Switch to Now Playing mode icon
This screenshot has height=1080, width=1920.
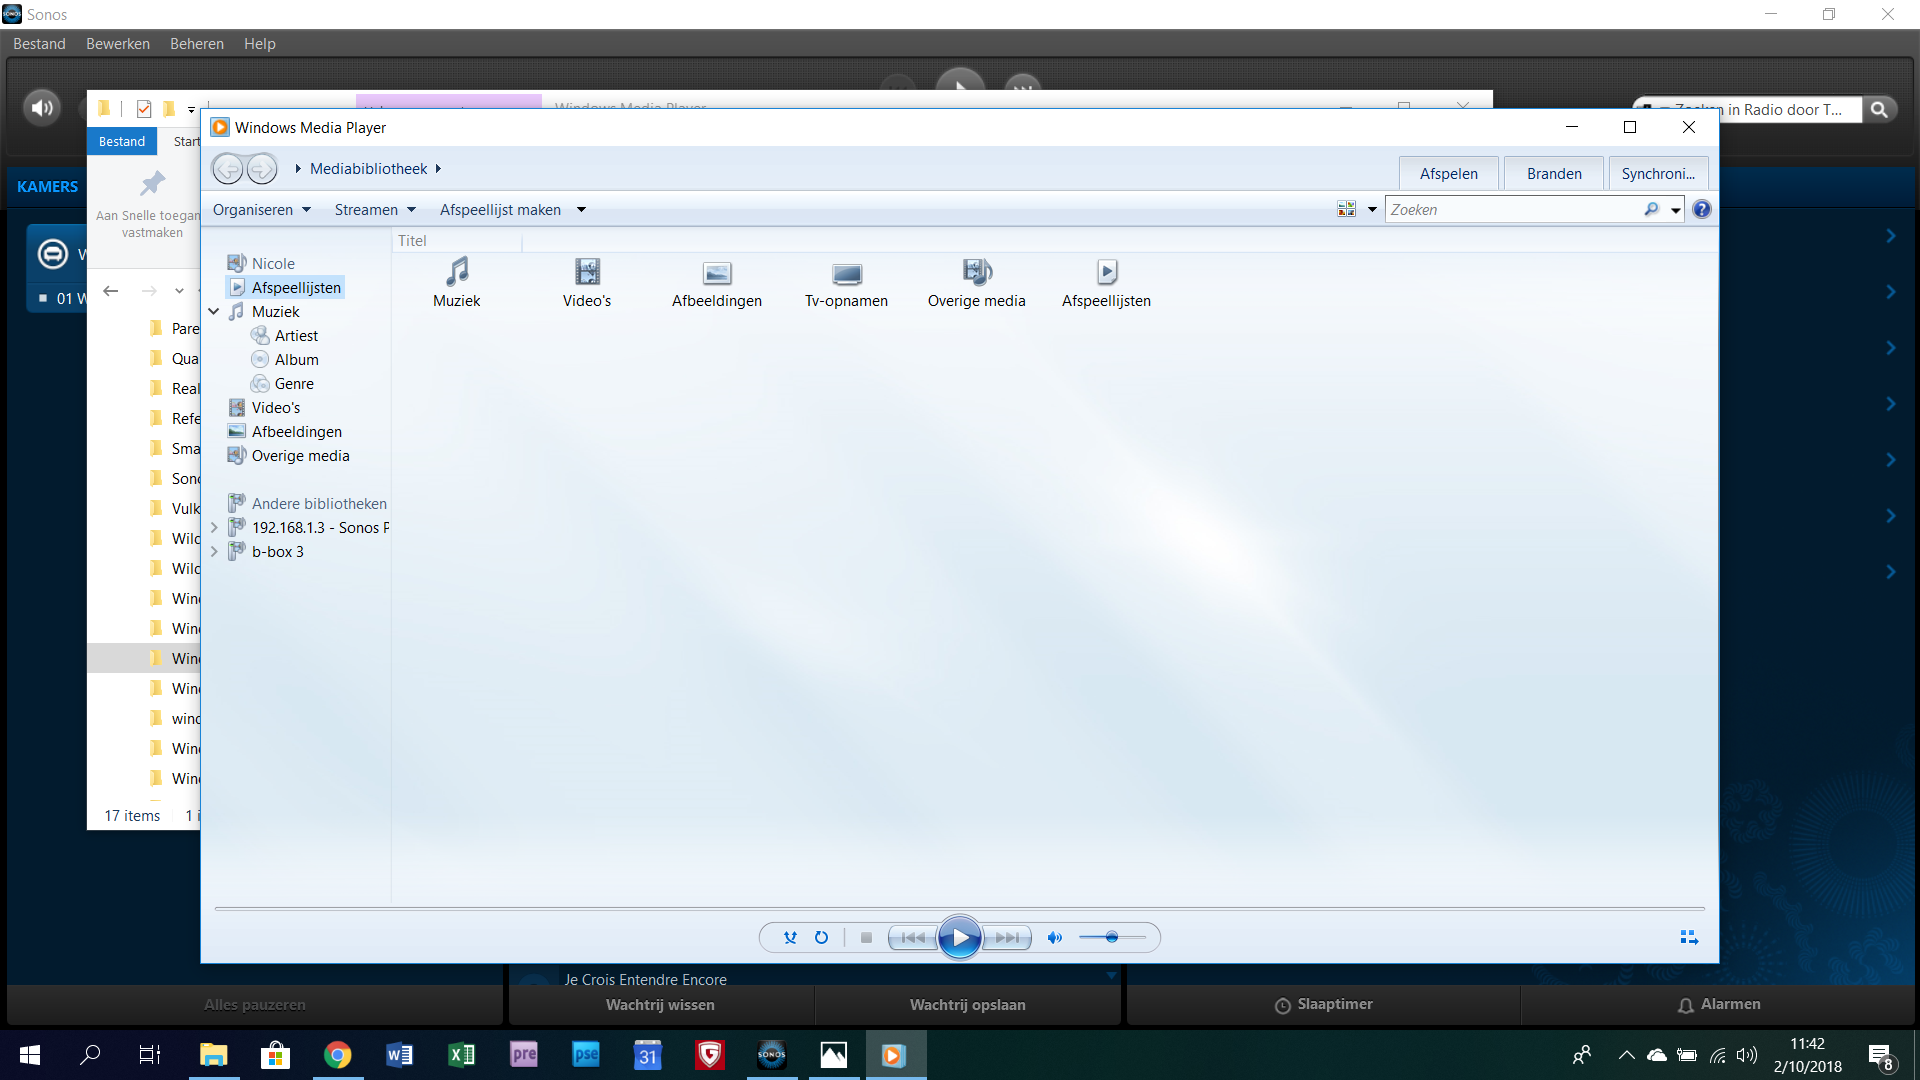pyautogui.click(x=1689, y=937)
